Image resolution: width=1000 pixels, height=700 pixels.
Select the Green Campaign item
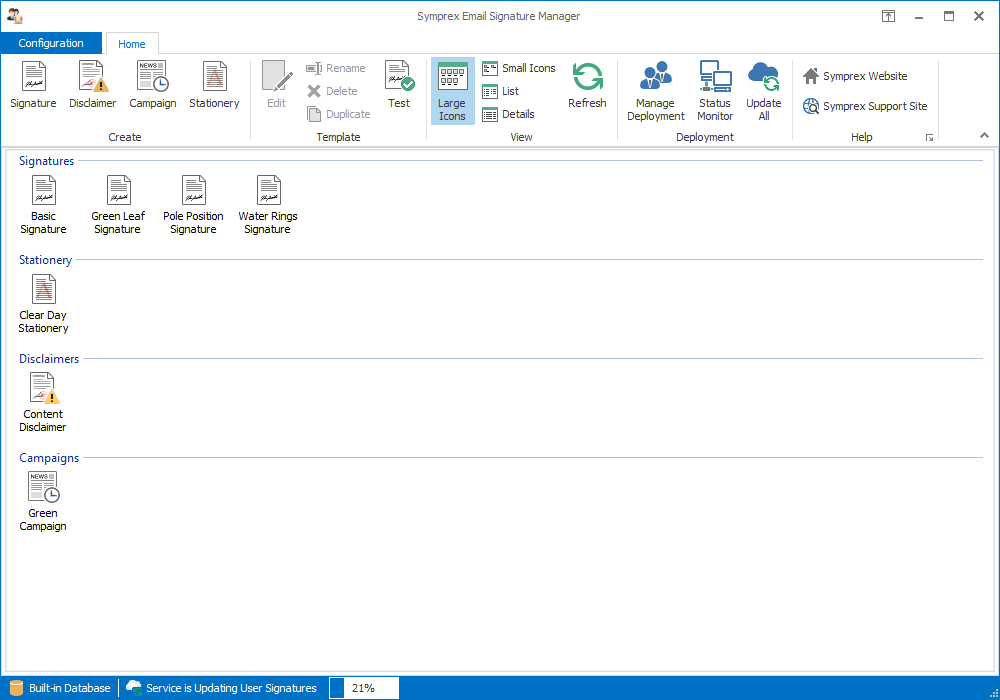(x=43, y=501)
